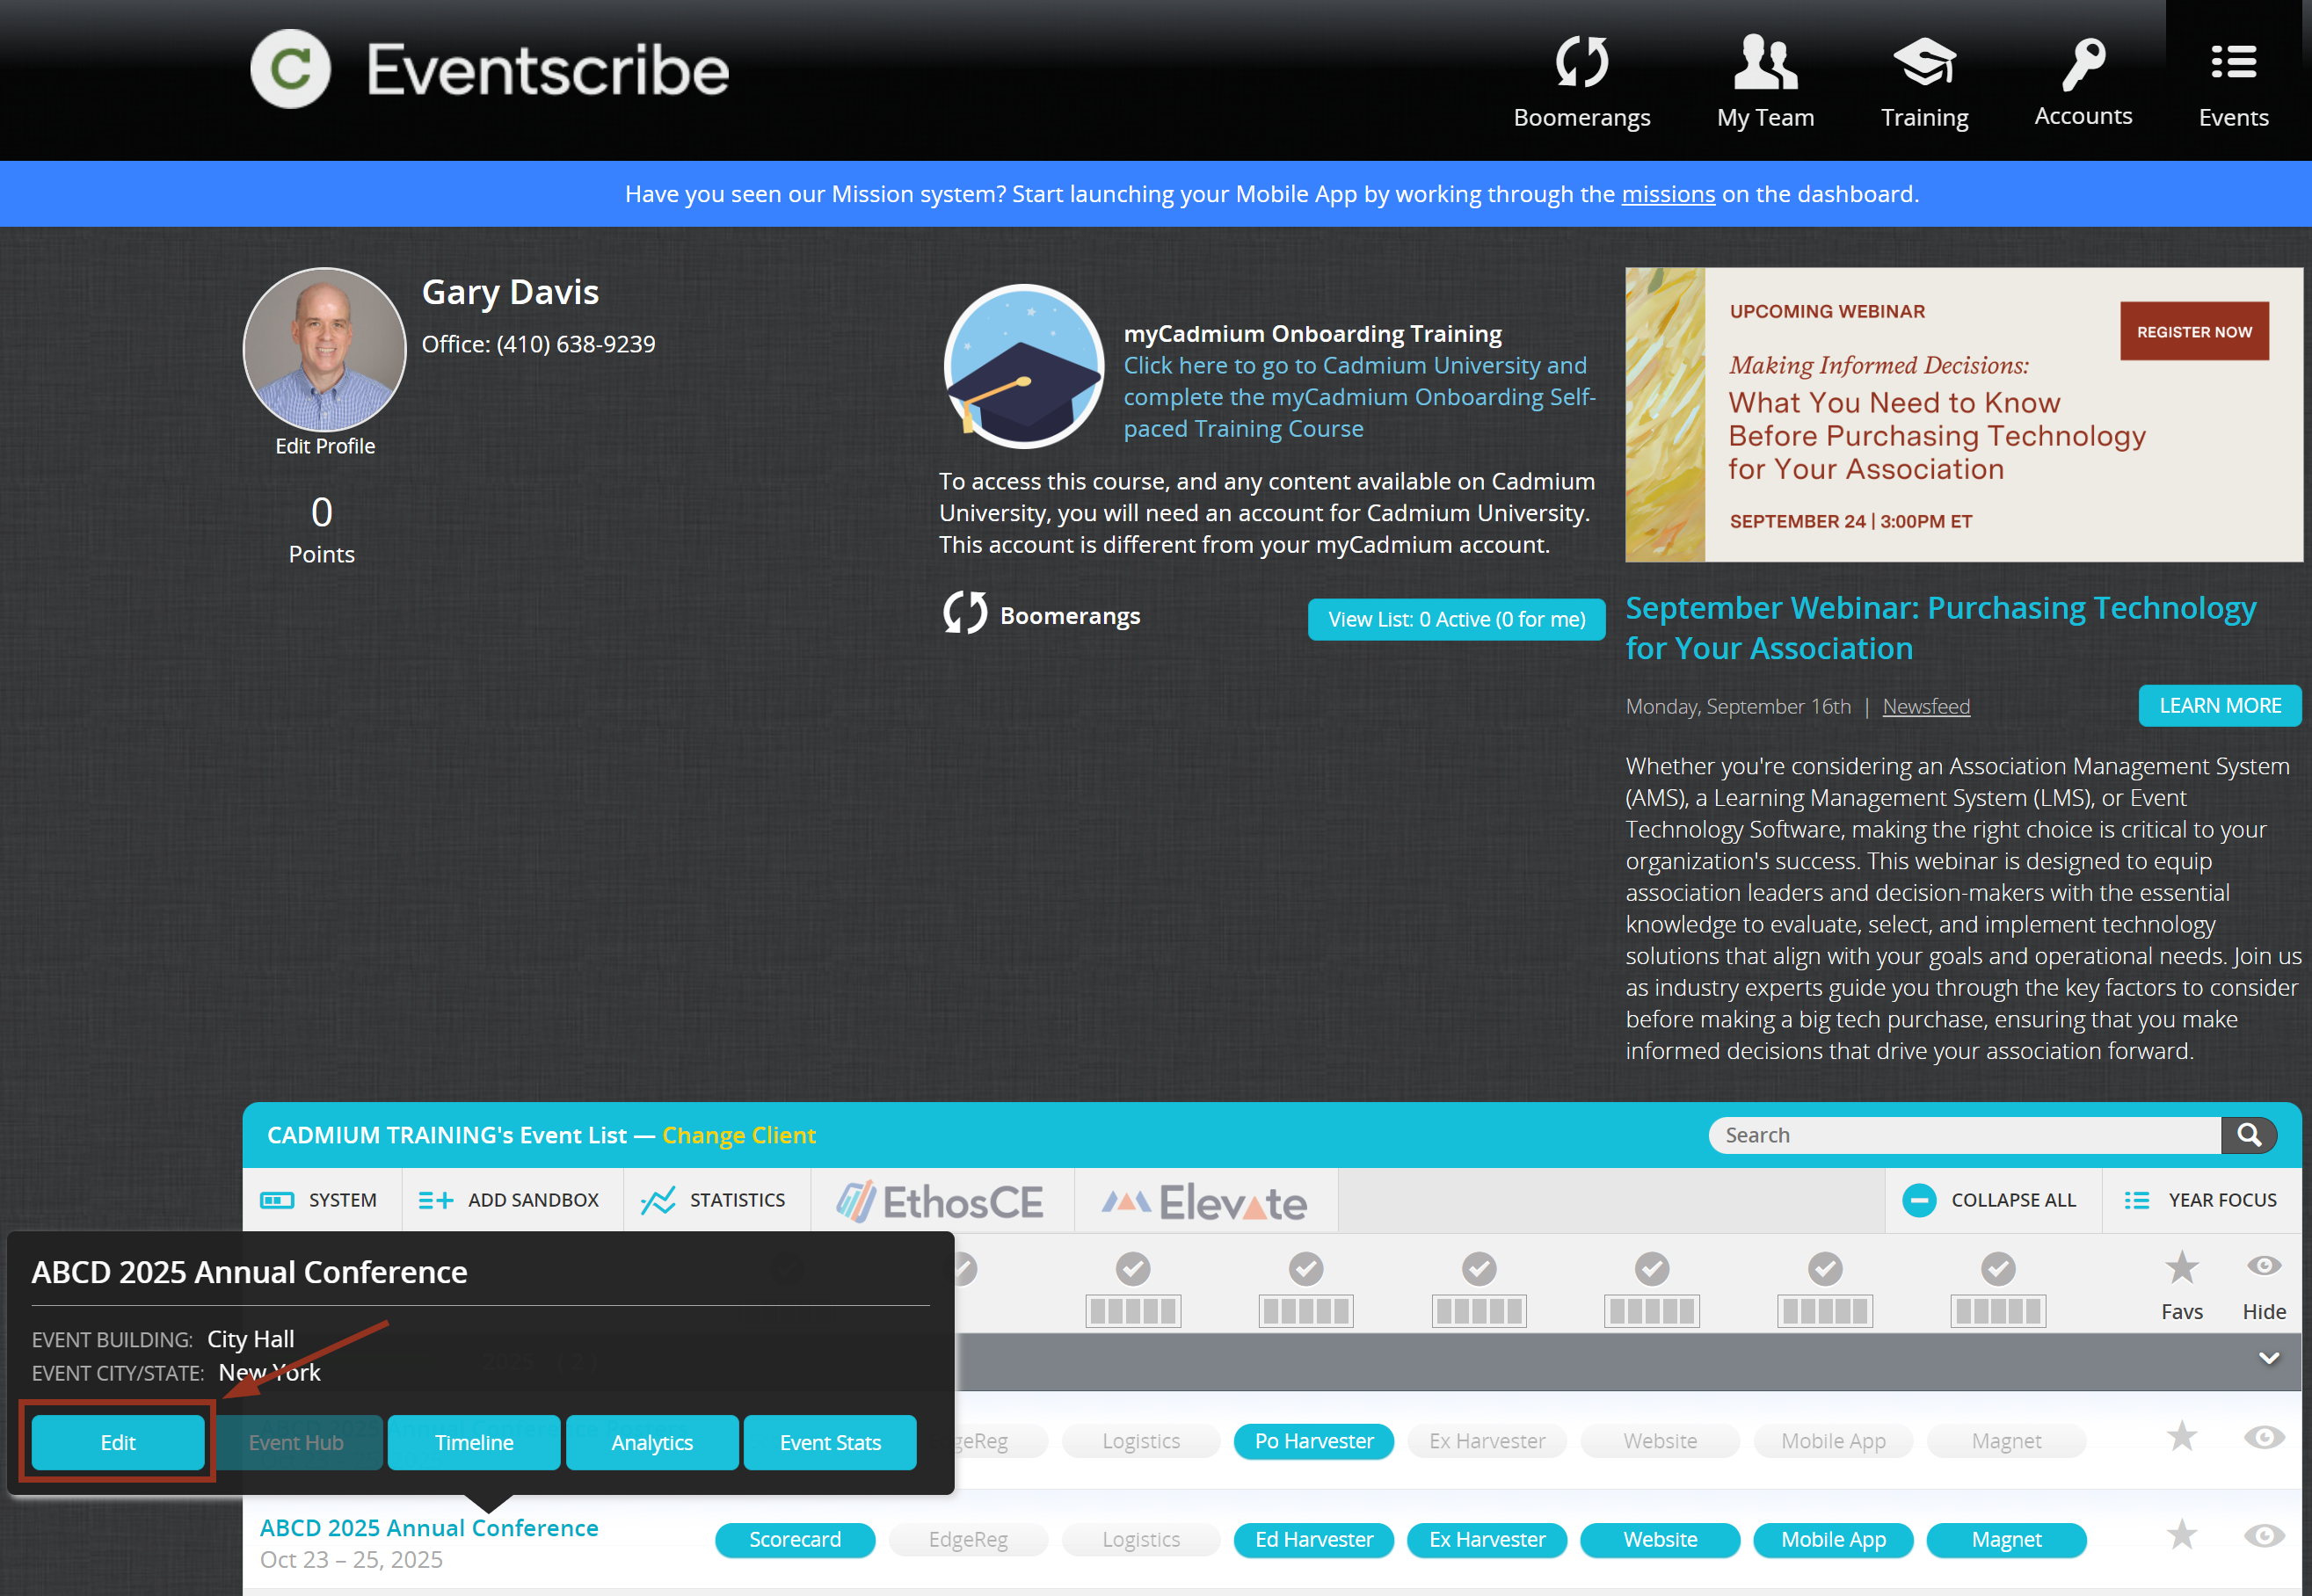This screenshot has width=2312, height=1596.
Task: Click the search magnifier button
Action: coord(2248,1135)
